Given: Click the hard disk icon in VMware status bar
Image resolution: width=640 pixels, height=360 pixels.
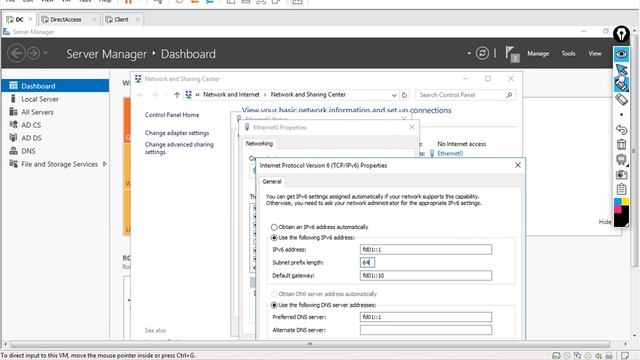Looking at the screenshot, I should [556, 356].
